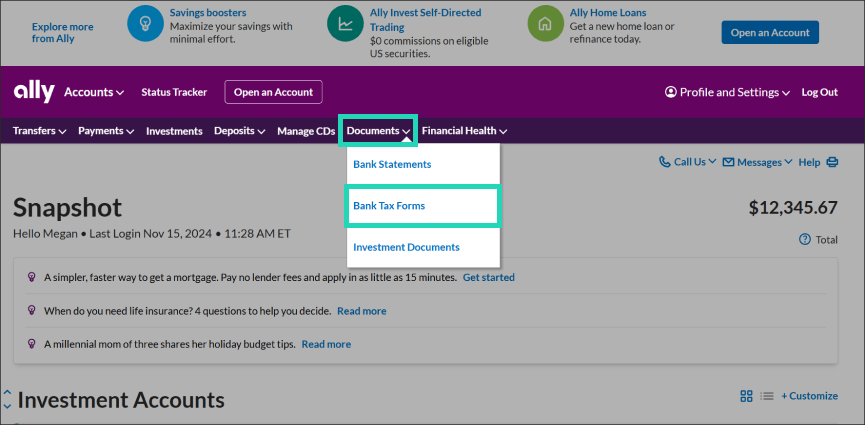Image resolution: width=865 pixels, height=425 pixels.
Task: Open the Transfers dropdown menu
Action: [x=40, y=131]
